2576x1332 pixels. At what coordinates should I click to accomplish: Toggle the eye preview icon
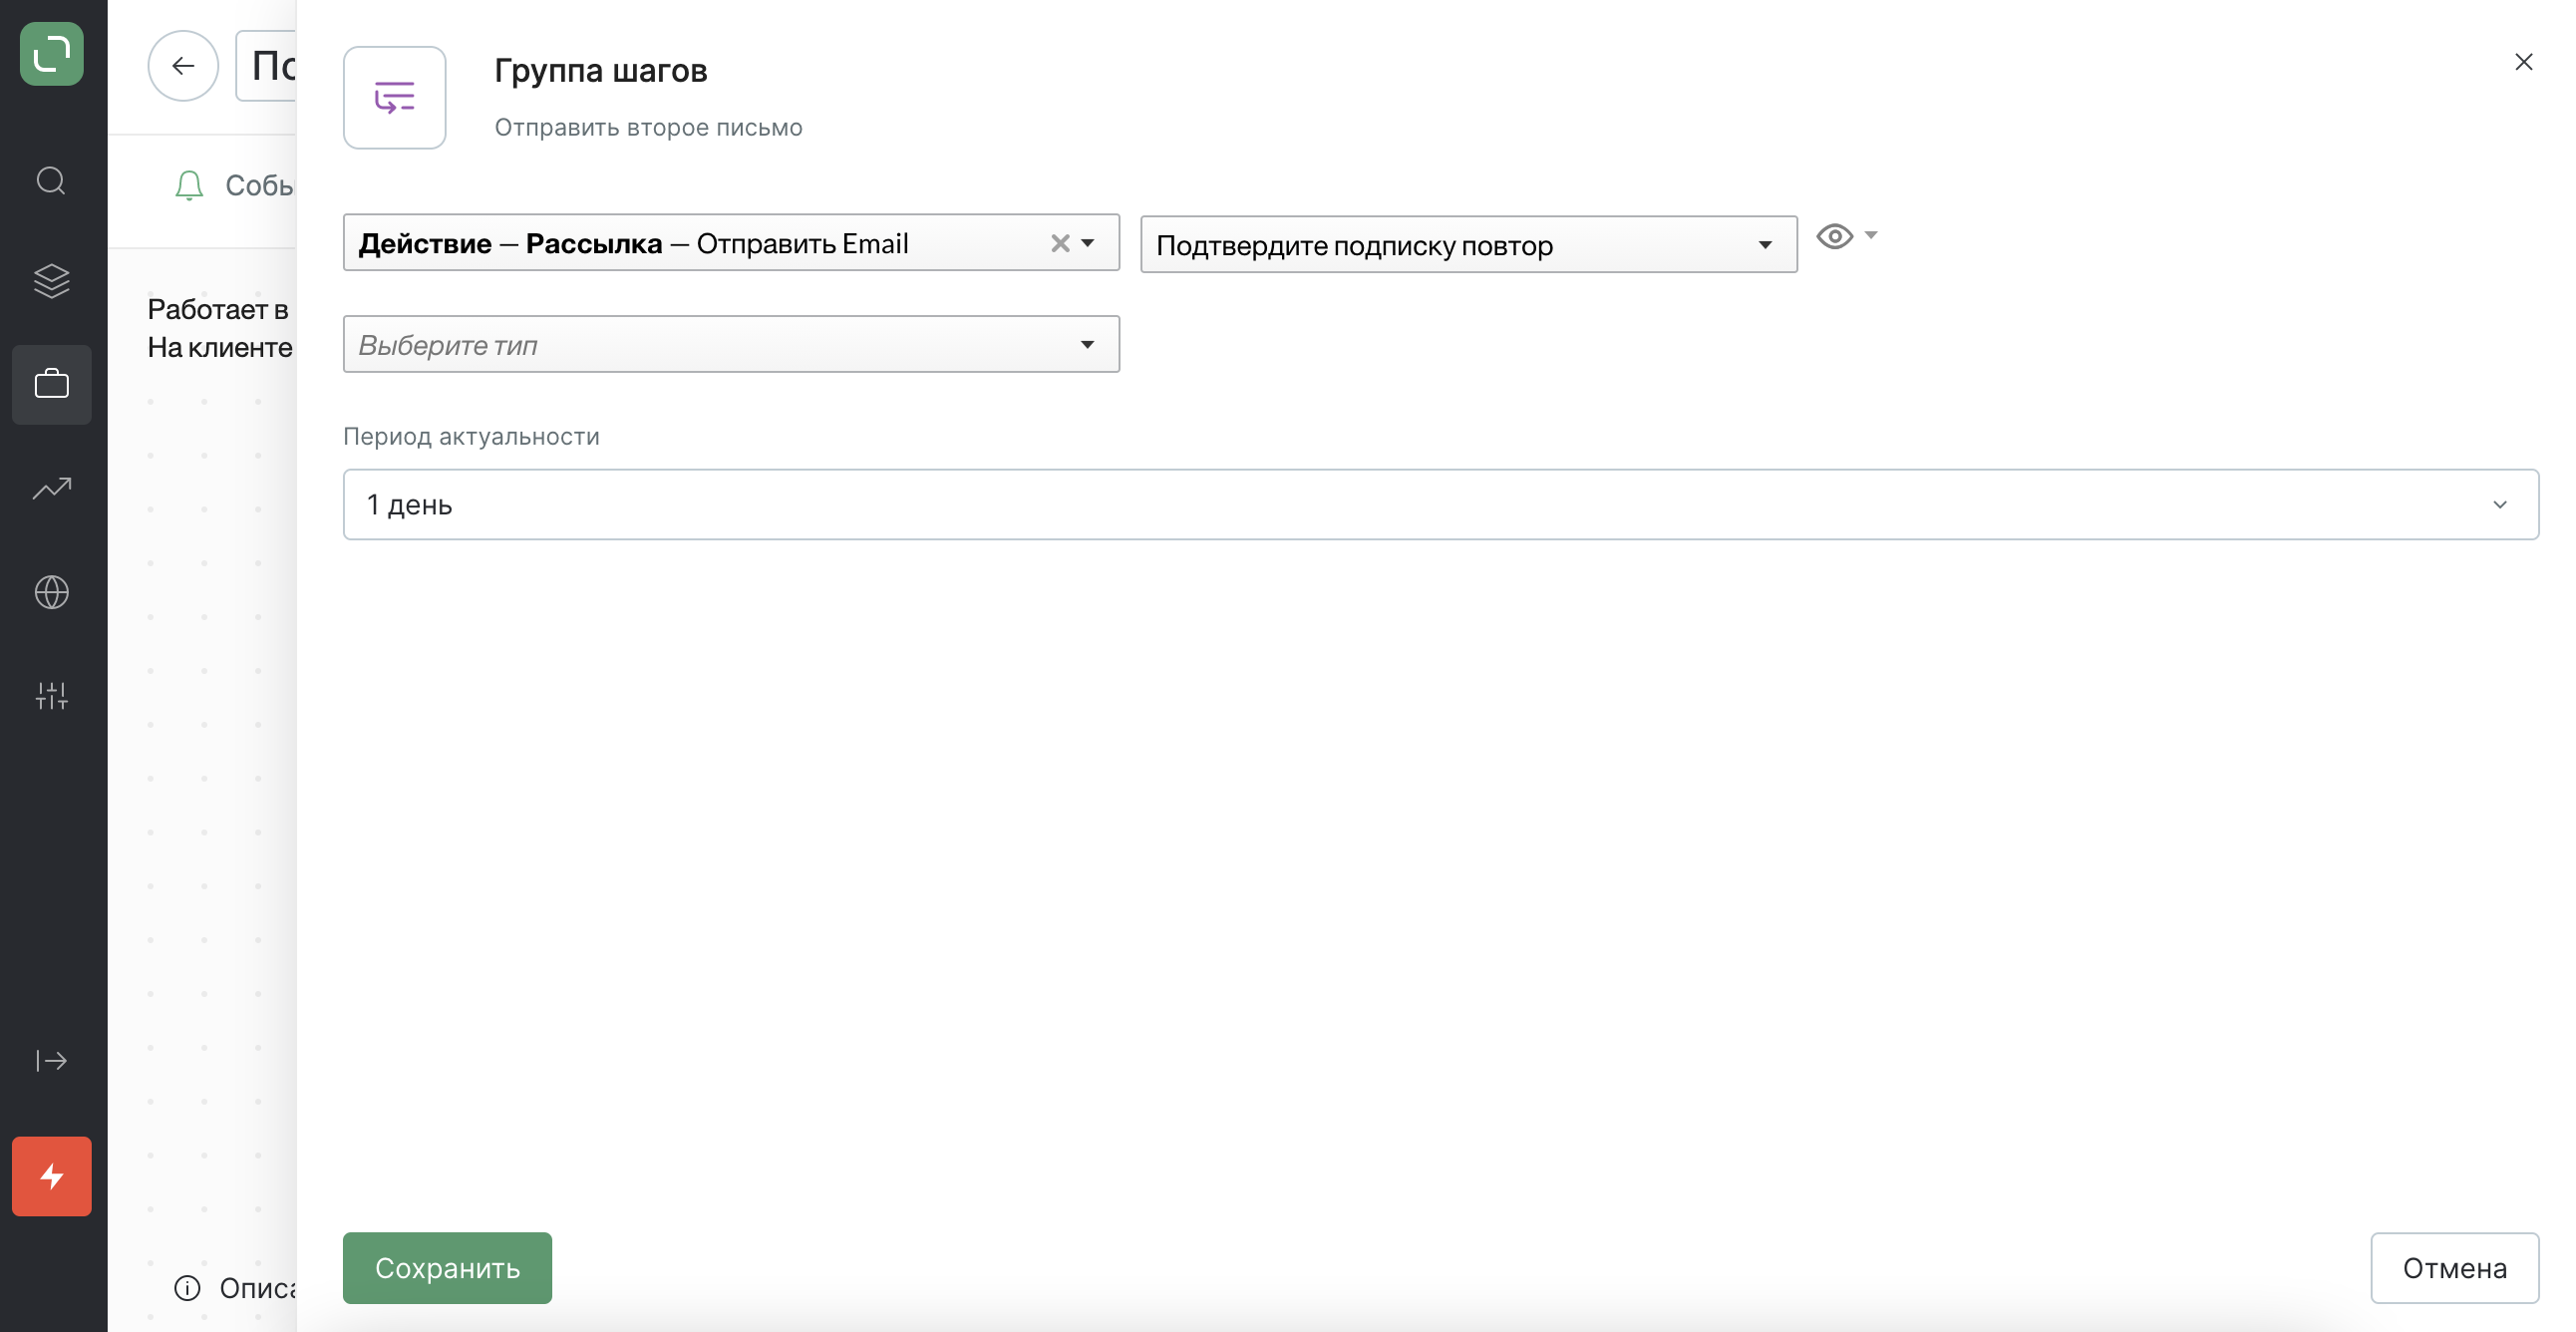point(1835,237)
